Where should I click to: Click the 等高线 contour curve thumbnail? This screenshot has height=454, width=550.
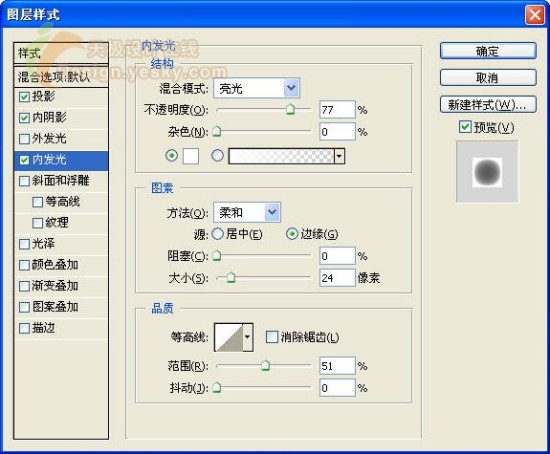tap(229, 337)
